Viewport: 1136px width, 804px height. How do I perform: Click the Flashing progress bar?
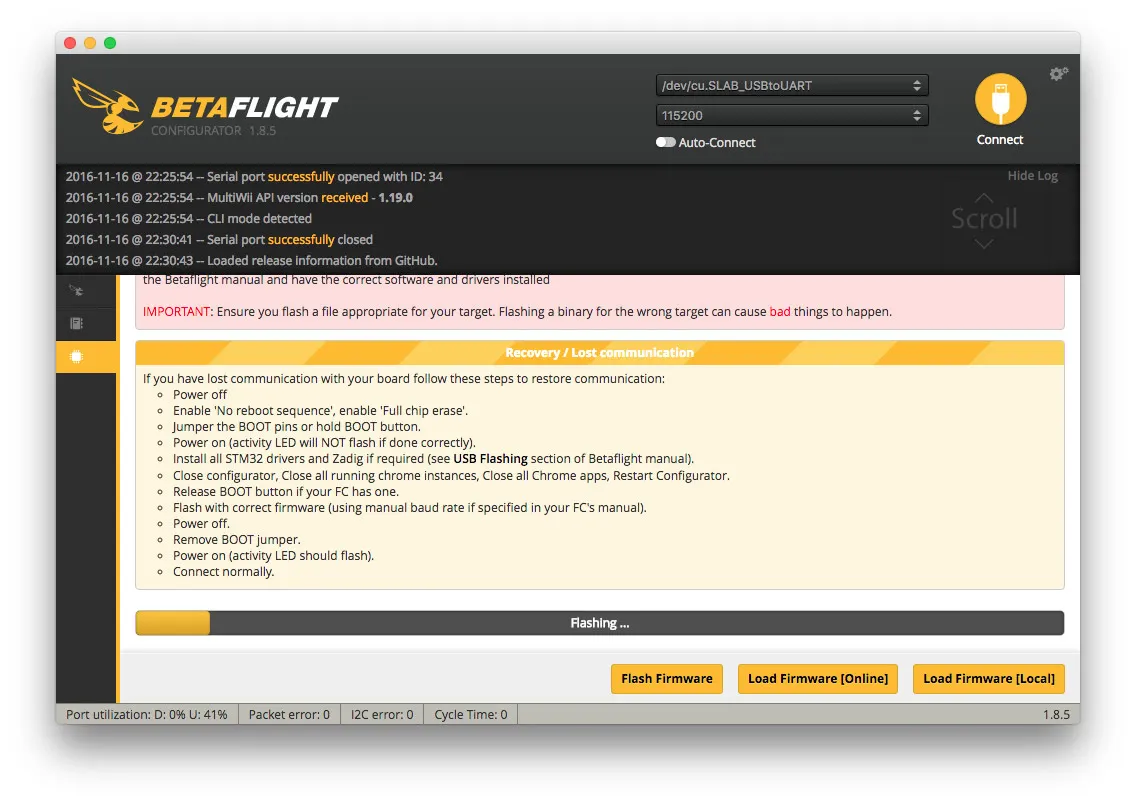(x=599, y=623)
